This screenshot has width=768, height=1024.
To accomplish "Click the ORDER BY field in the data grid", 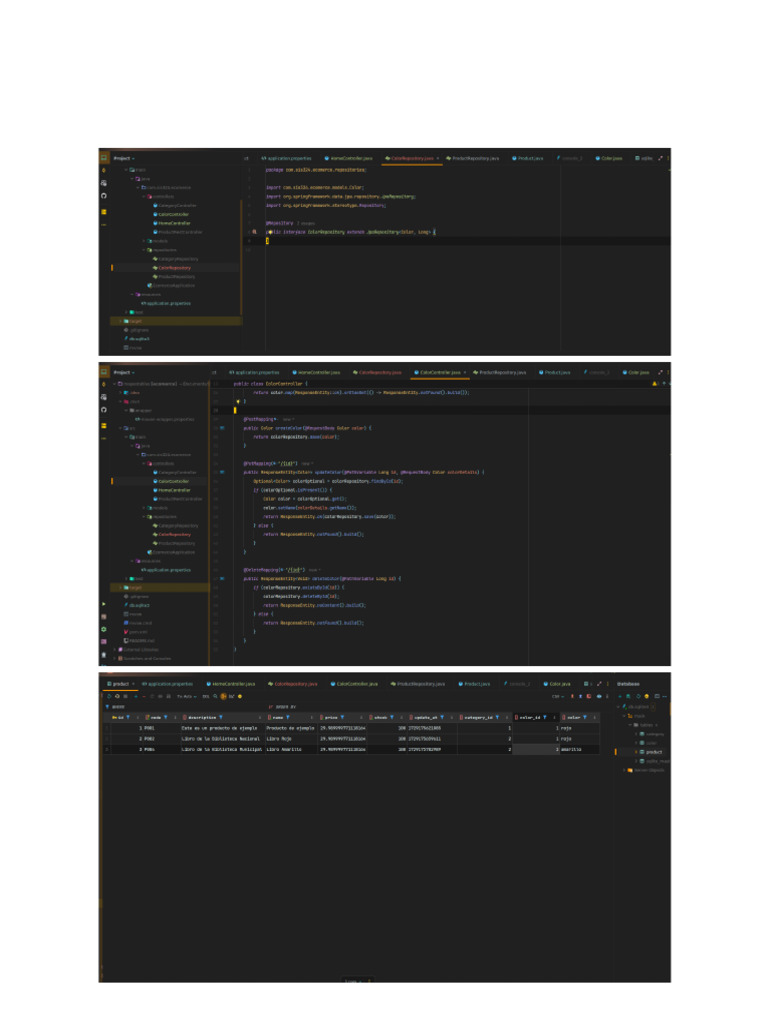I will 290,706.
